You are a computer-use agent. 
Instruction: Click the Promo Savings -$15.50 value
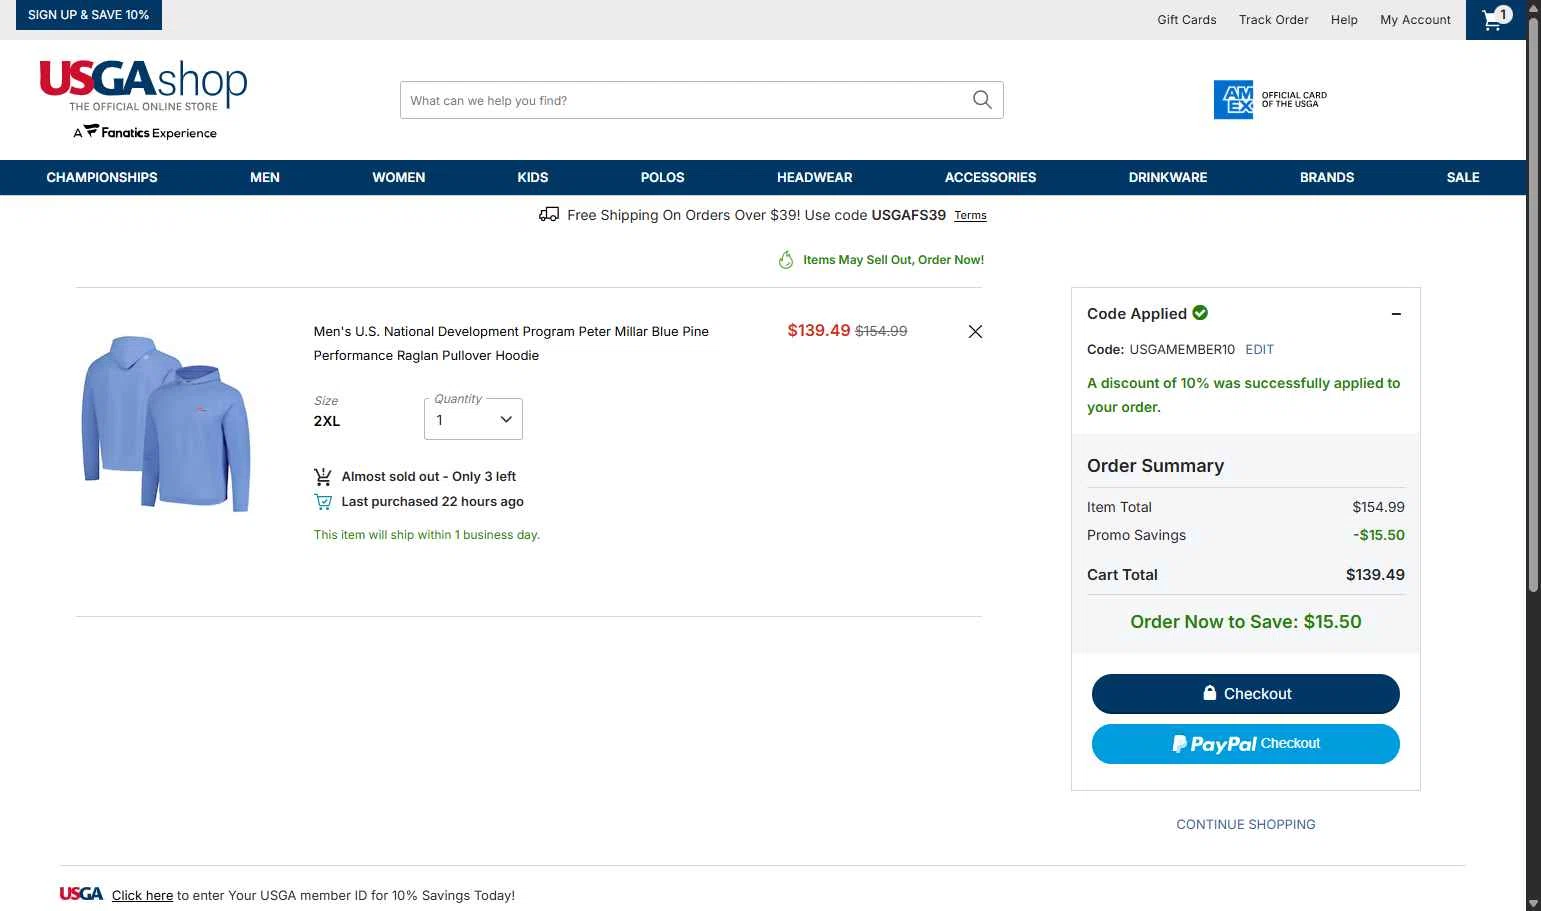[1379, 535]
